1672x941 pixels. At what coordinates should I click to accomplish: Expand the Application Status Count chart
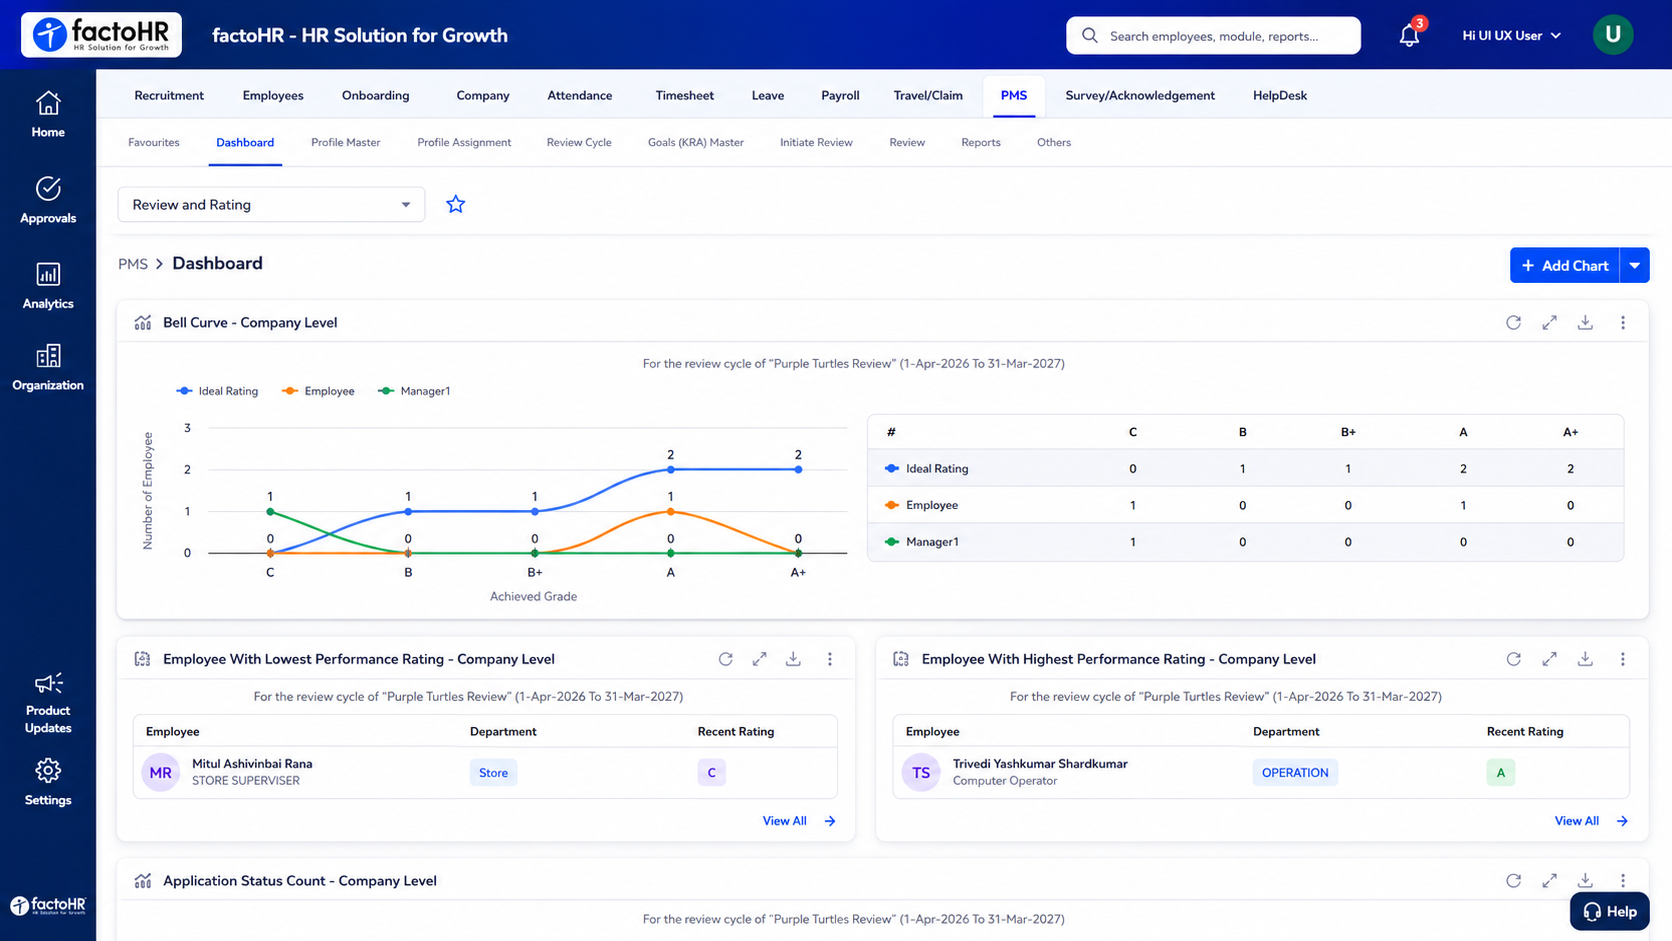click(x=1549, y=880)
